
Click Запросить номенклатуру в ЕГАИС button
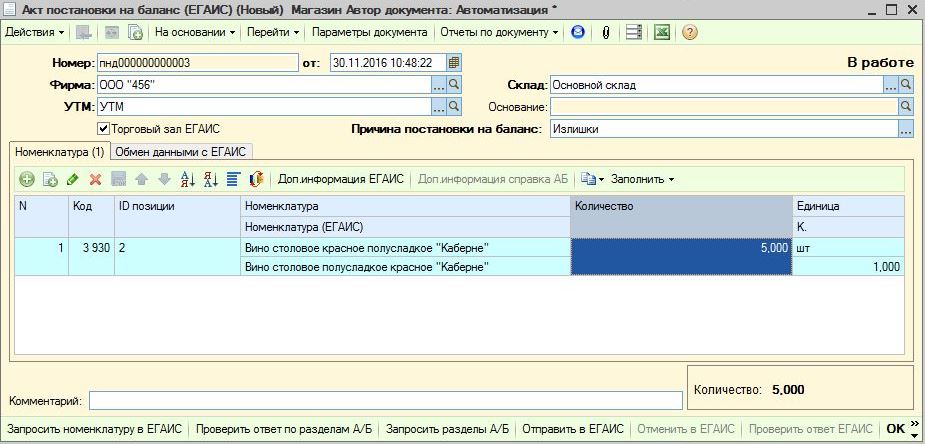(94, 429)
